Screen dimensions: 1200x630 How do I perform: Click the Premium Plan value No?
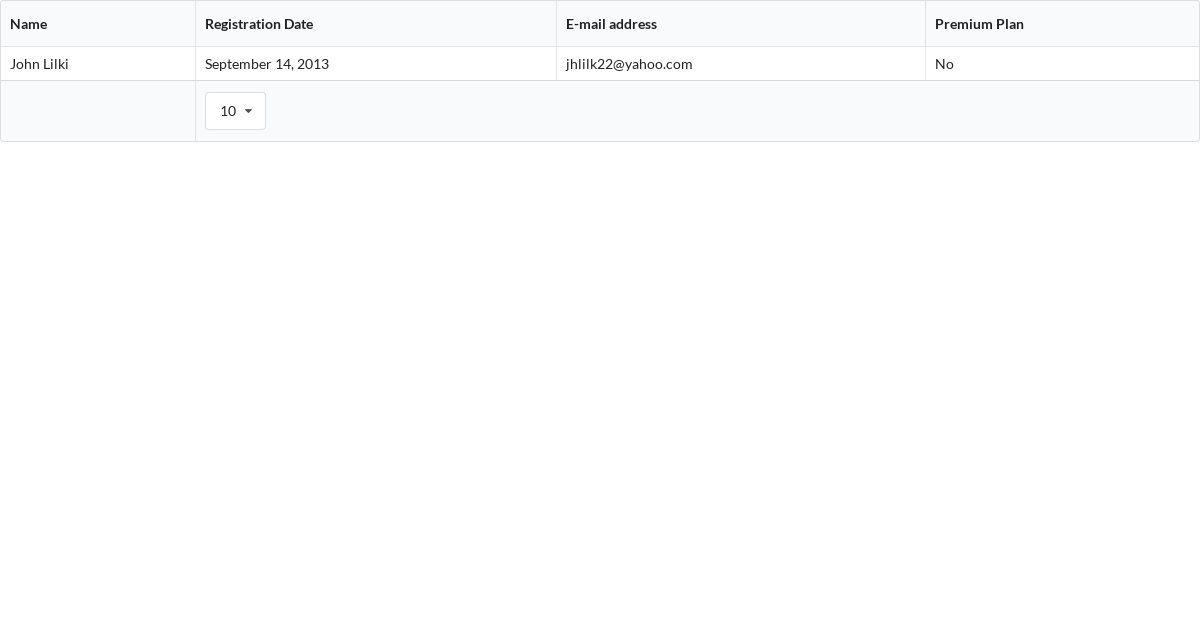944,63
